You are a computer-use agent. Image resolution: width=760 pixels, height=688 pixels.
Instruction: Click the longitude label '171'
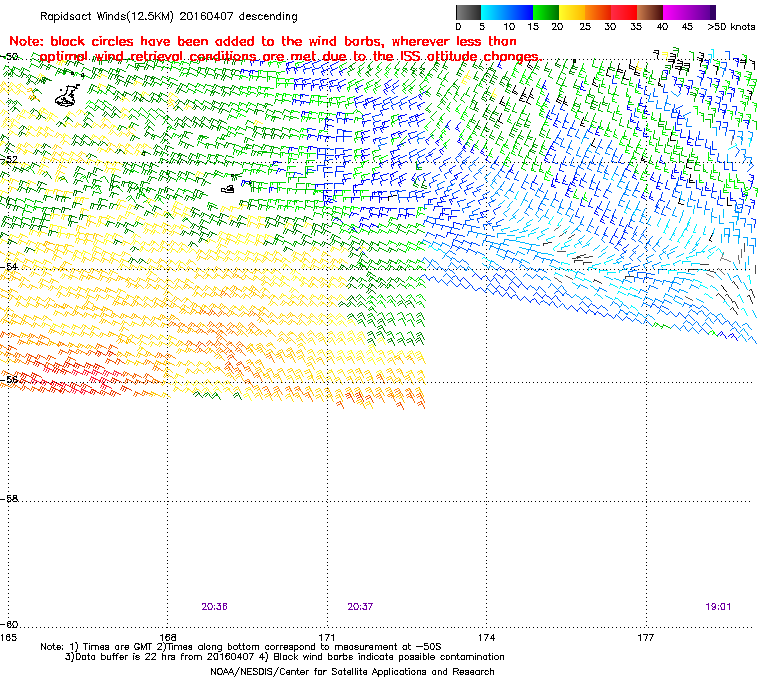tap(327, 638)
